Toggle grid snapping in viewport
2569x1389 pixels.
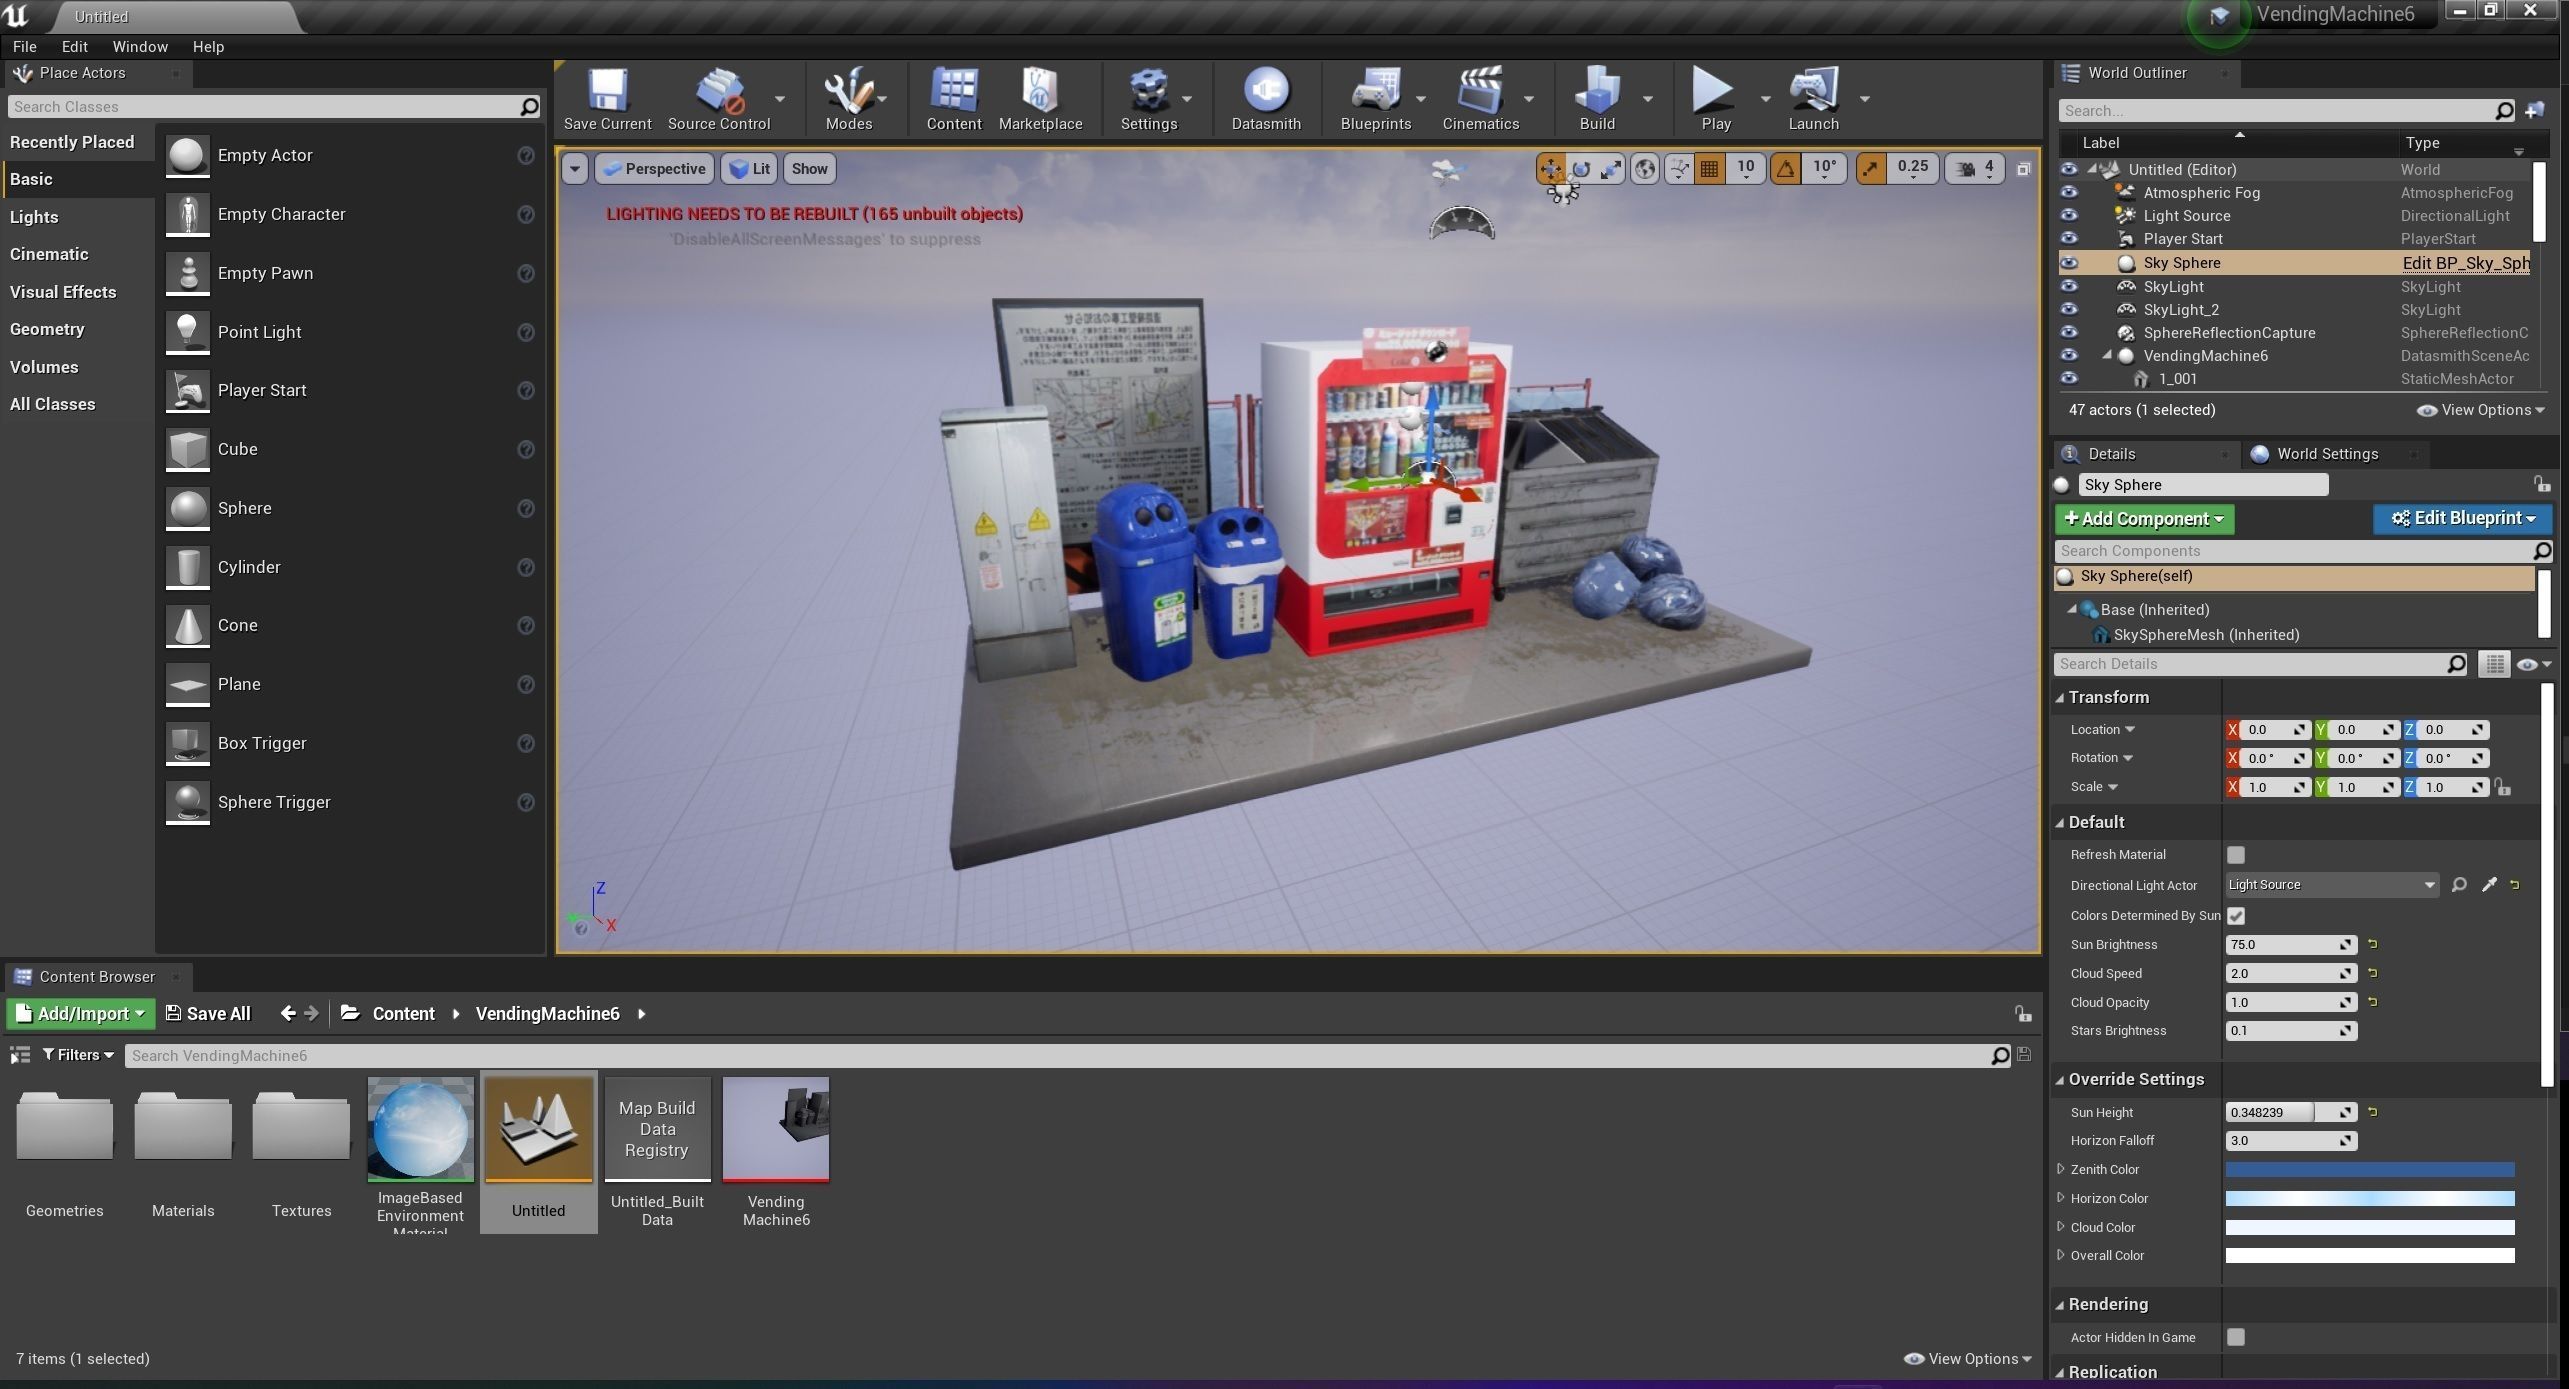point(1710,169)
